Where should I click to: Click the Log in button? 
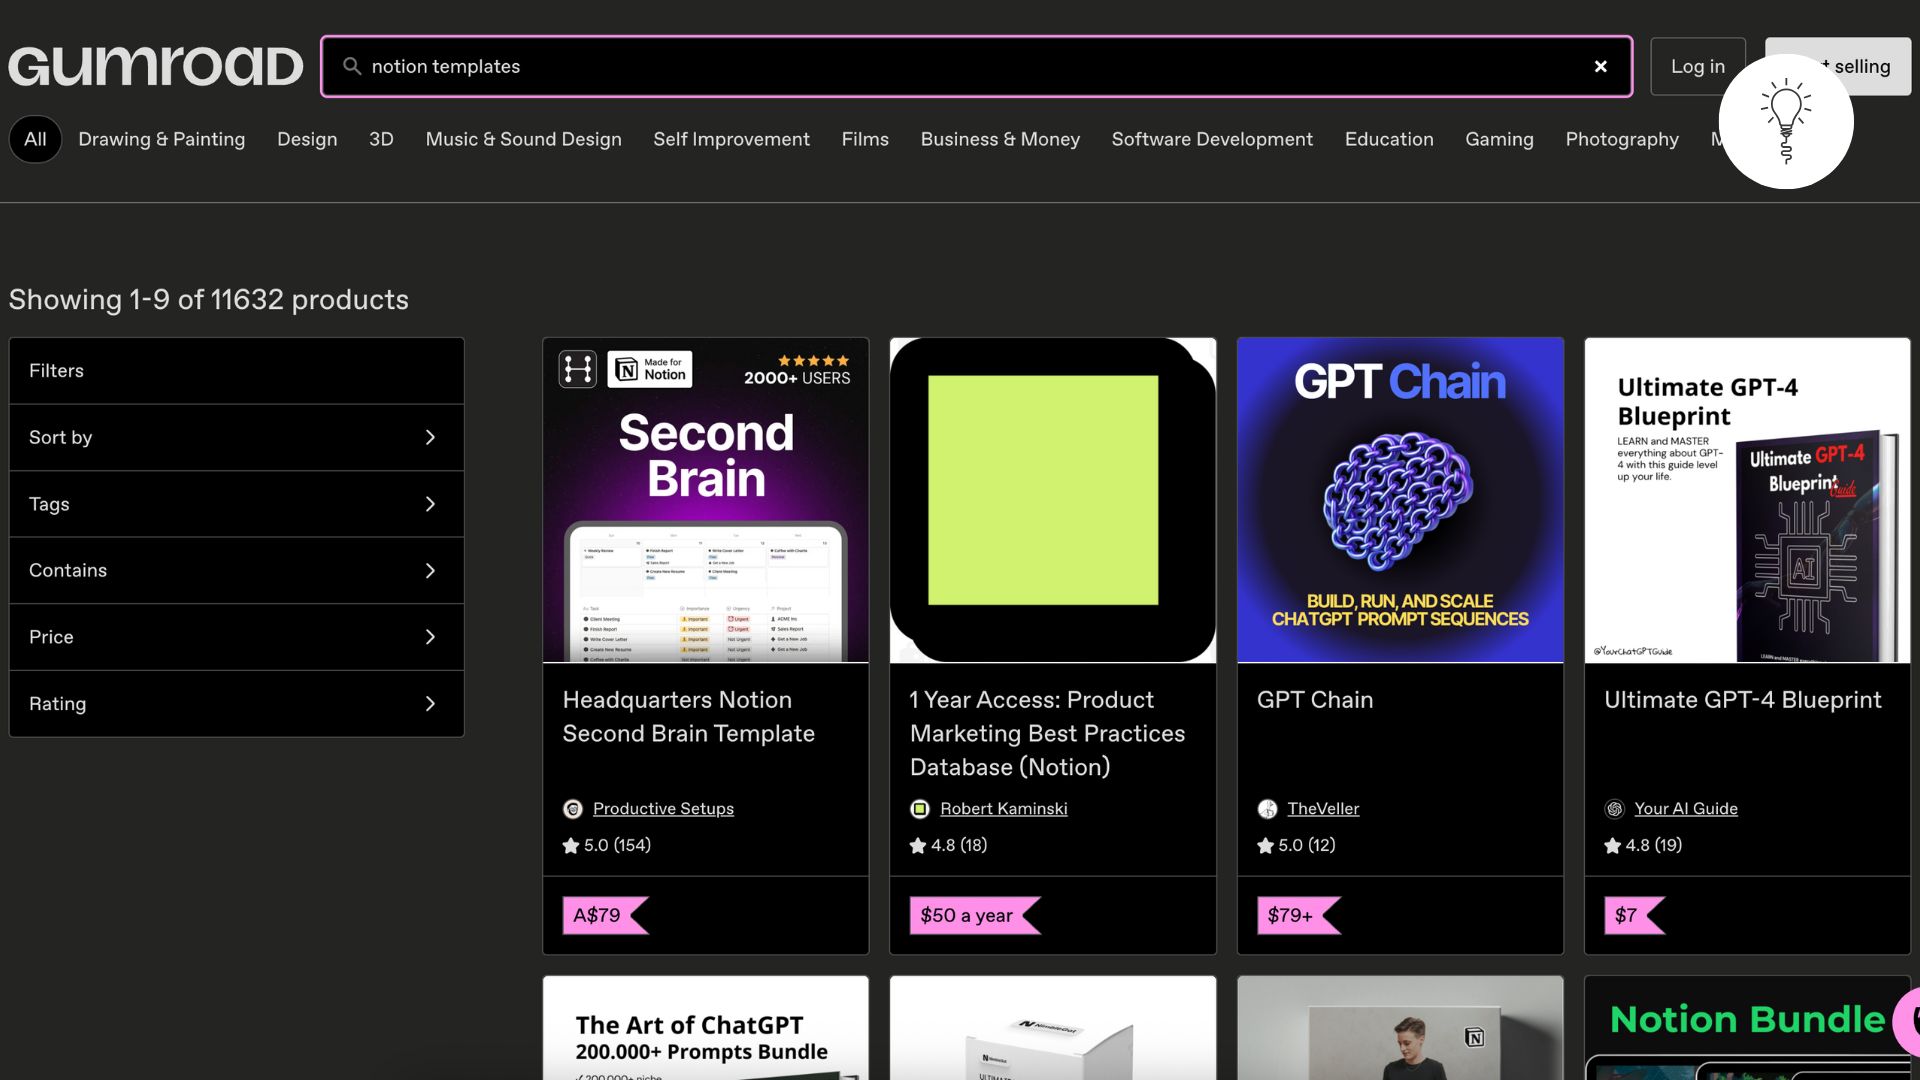(1697, 66)
